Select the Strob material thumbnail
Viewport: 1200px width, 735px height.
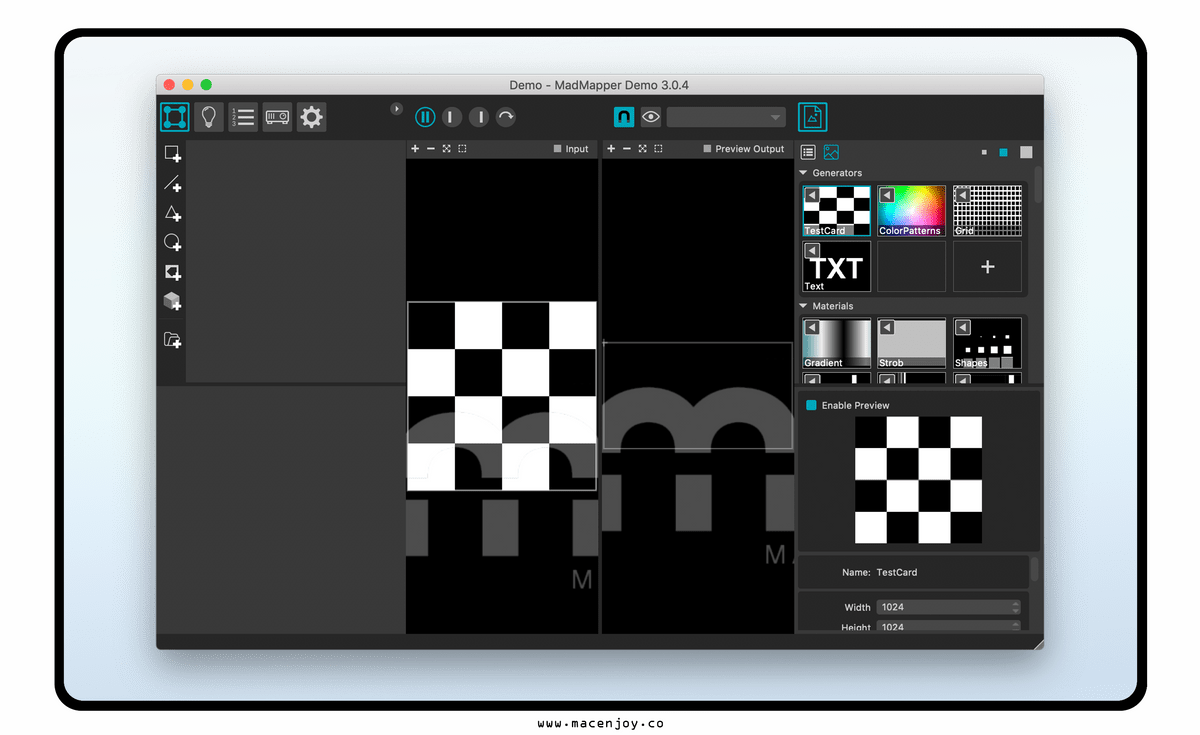[912, 343]
